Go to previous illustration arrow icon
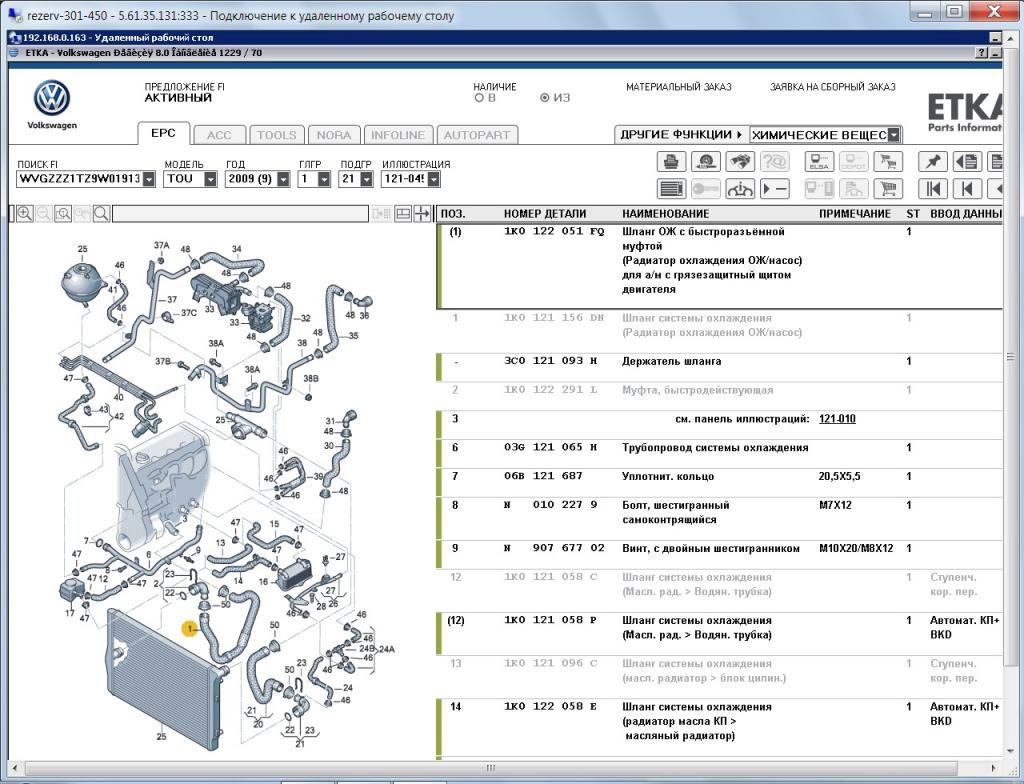Screen dimensions: 1024x784 967,189
